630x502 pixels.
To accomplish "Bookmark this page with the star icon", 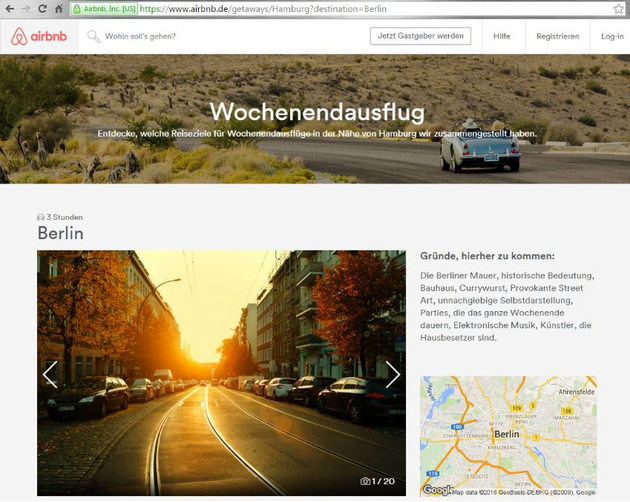I will tap(618, 9).
